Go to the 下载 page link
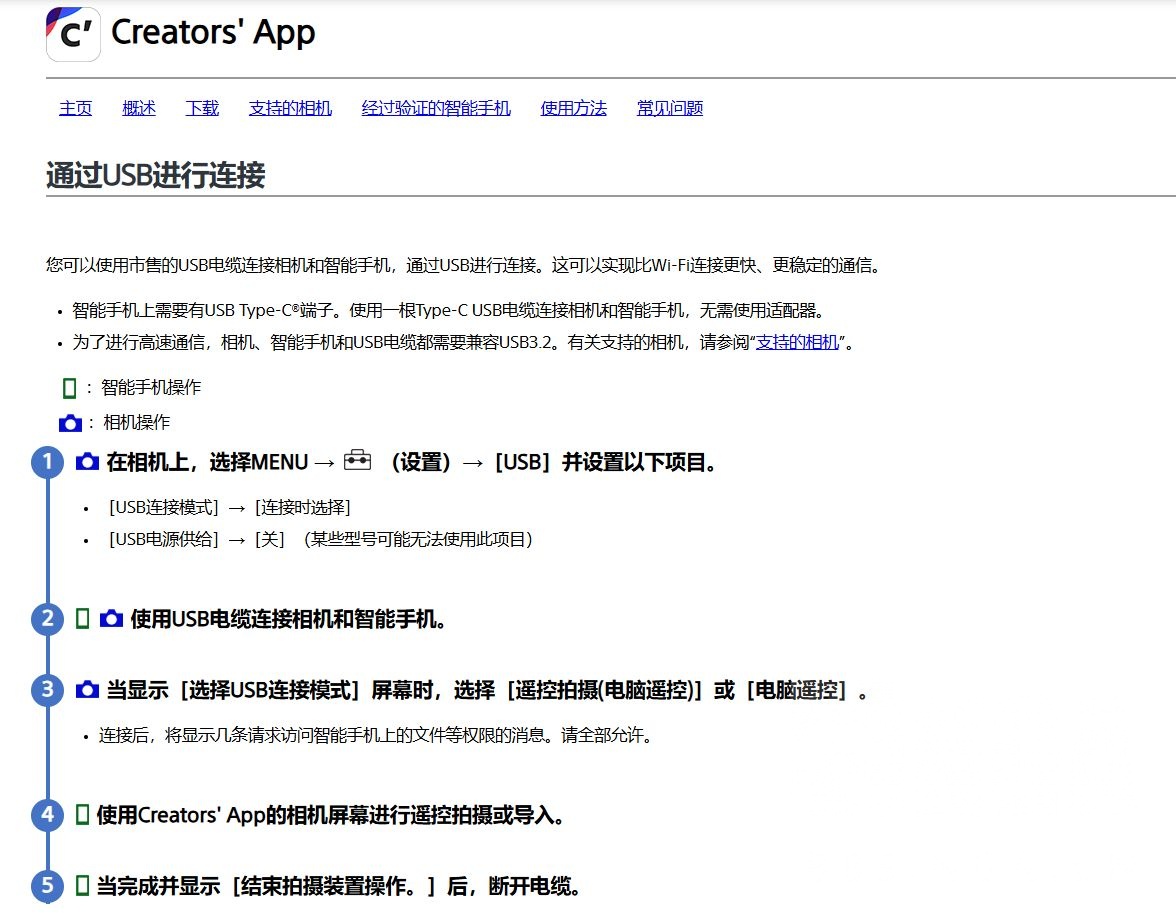 [202, 108]
